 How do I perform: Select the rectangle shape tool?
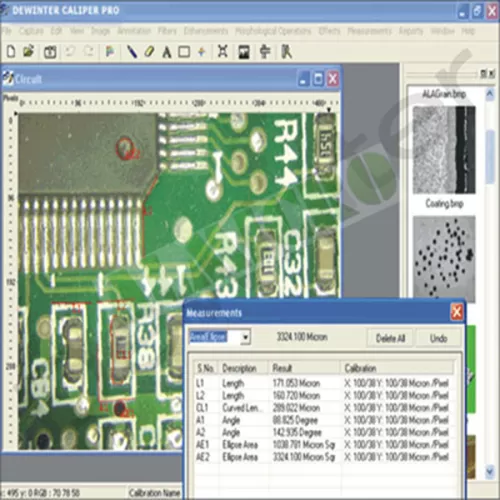[x=184, y=52]
